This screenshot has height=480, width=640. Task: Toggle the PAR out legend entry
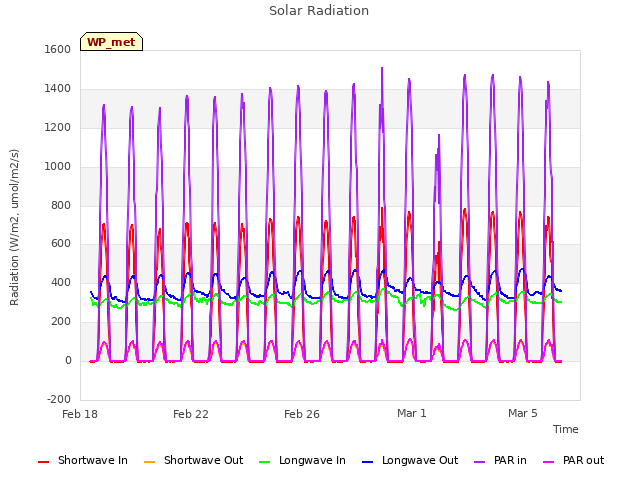tap(573, 461)
